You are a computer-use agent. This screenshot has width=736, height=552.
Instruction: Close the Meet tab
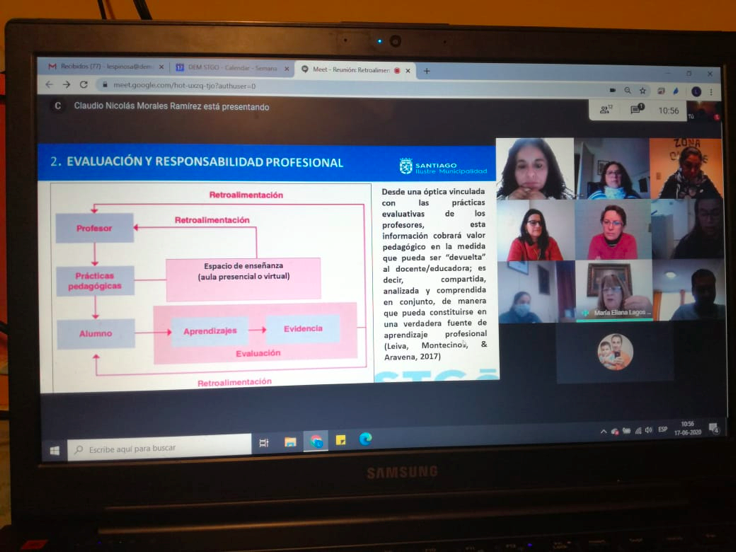(x=408, y=71)
